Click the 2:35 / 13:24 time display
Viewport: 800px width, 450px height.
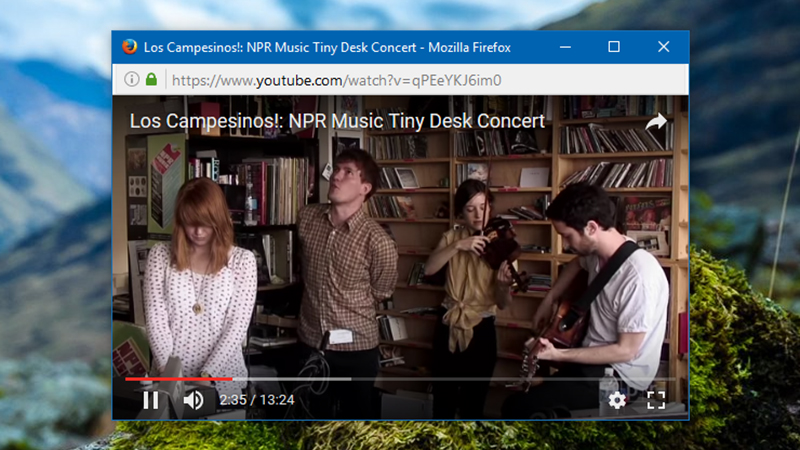(257, 400)
